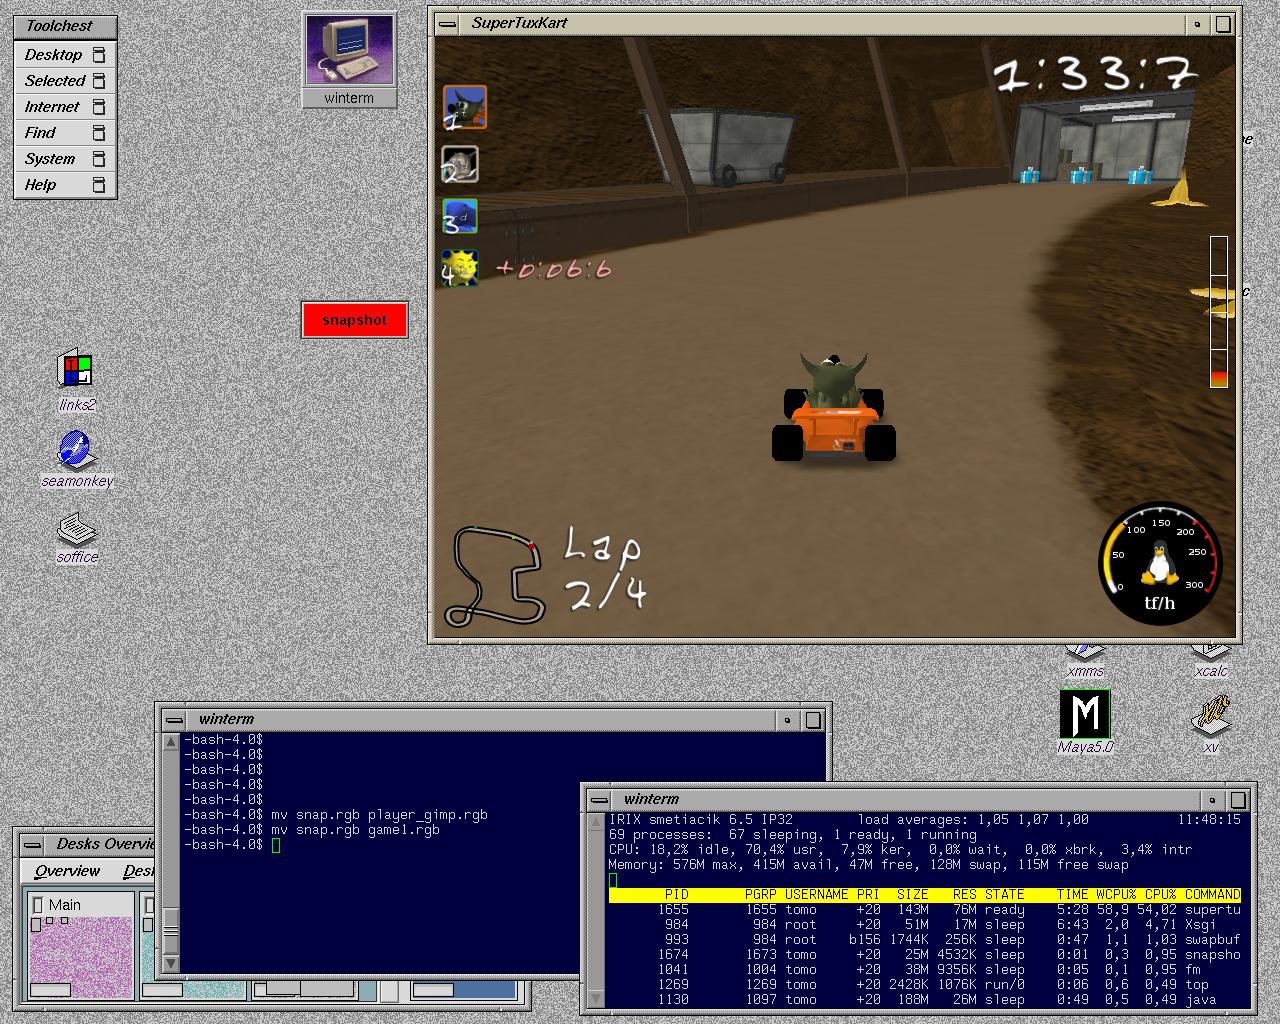Toggle the Main desk checkbox indicator

38,905
